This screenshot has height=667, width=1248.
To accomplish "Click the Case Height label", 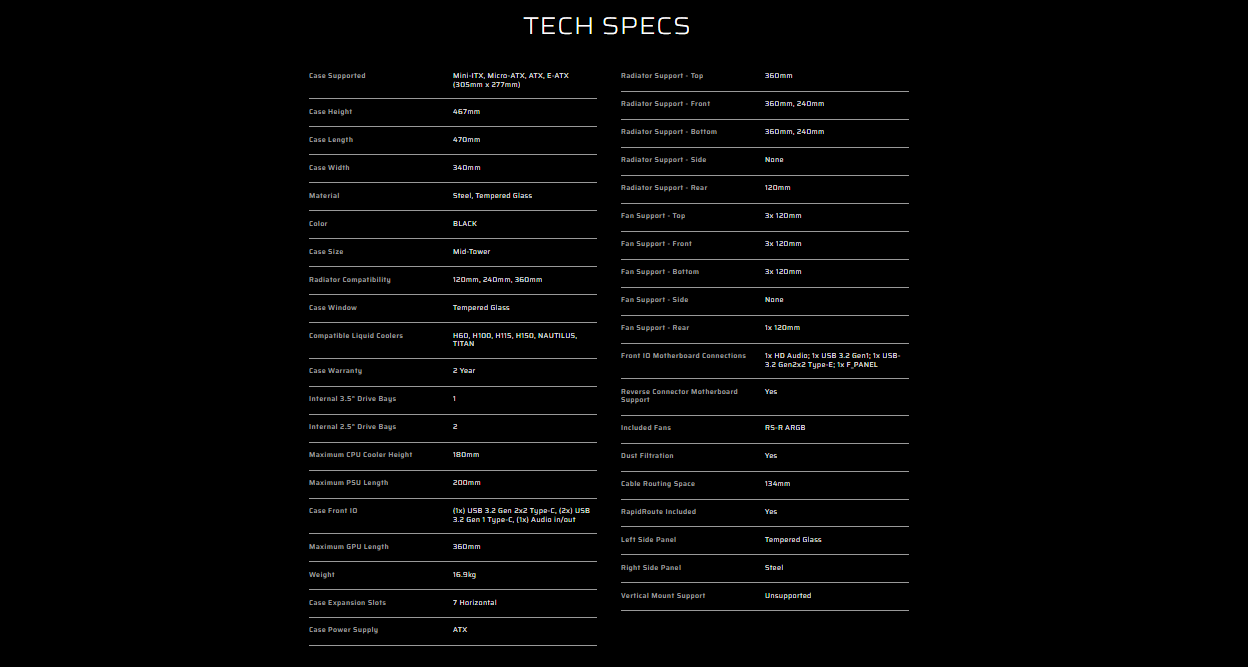I will [330, 112].
